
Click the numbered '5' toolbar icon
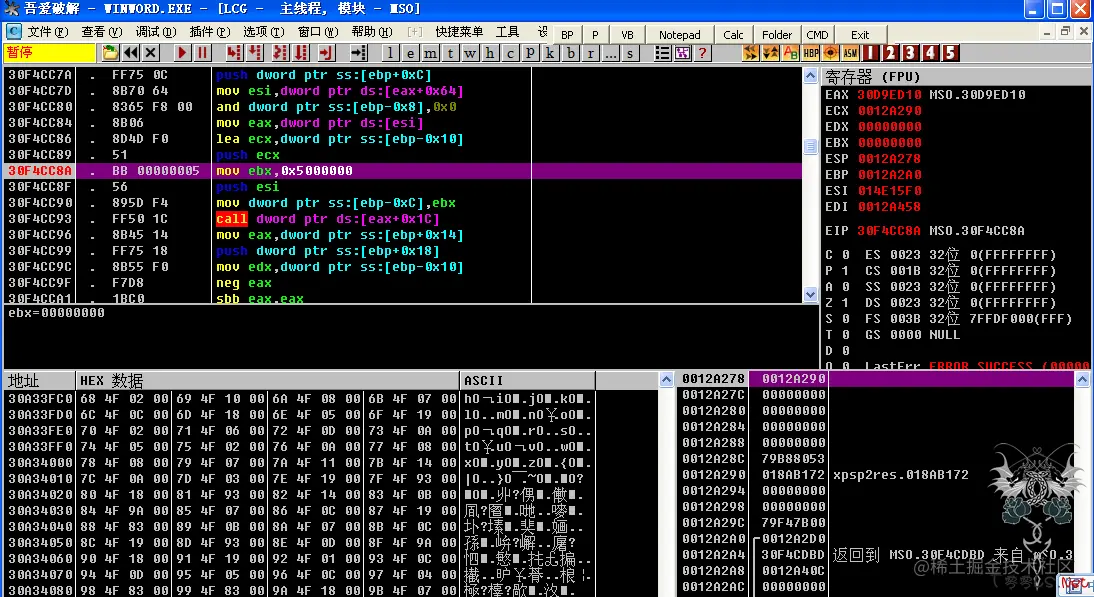point(950,53)
